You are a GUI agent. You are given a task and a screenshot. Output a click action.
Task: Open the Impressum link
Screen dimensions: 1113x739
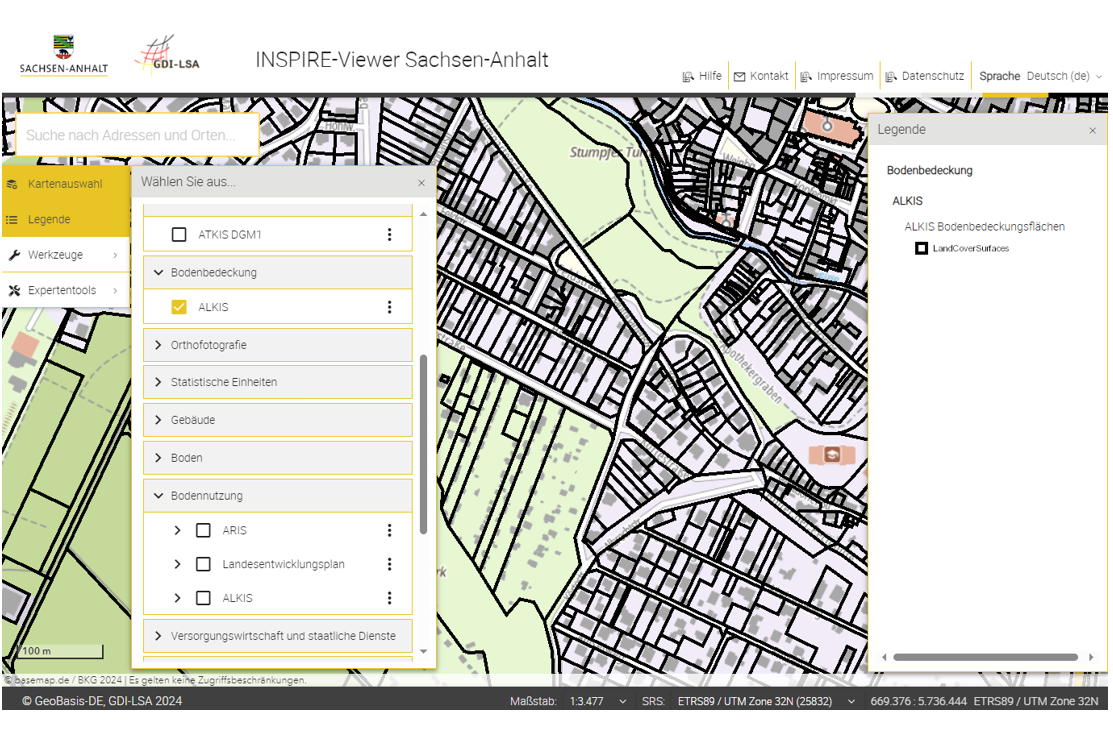click(x=844, y=76)
